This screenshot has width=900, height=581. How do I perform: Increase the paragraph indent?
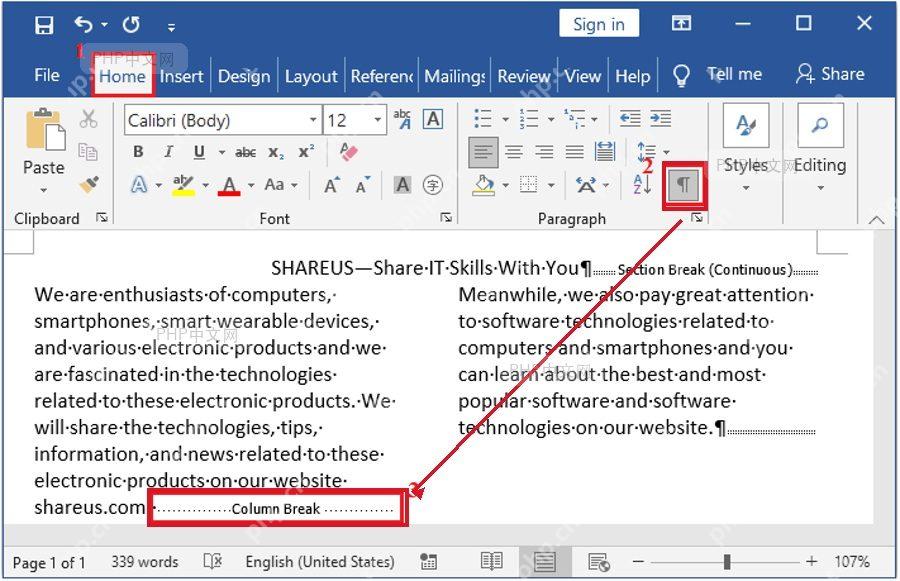[x=661, y=119]
